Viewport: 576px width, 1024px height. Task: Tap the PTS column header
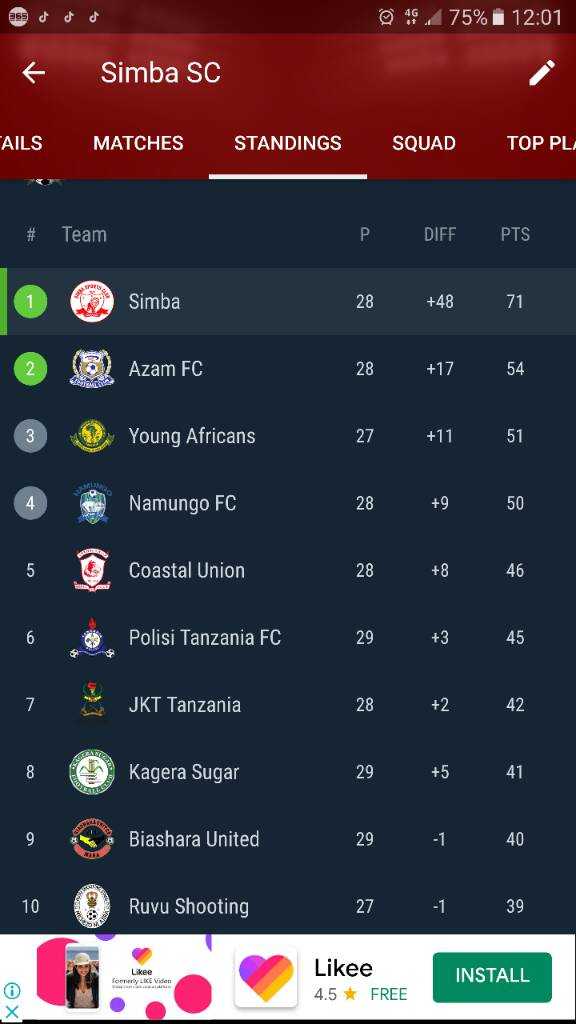515,234
